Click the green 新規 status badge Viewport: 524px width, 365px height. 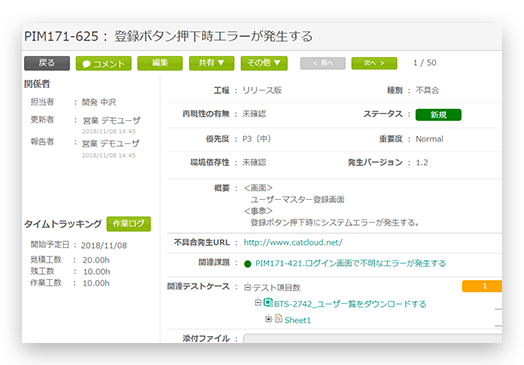coord(438,115)
